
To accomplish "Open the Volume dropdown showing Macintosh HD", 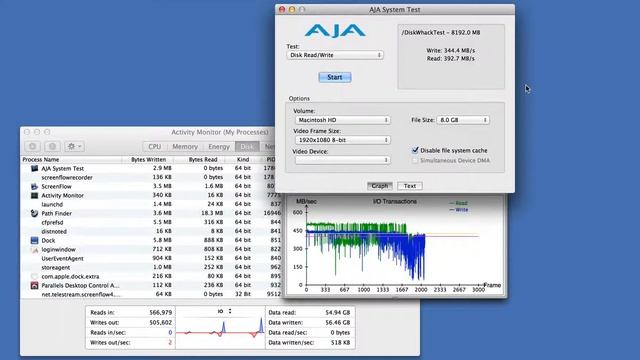I will 342,120.
